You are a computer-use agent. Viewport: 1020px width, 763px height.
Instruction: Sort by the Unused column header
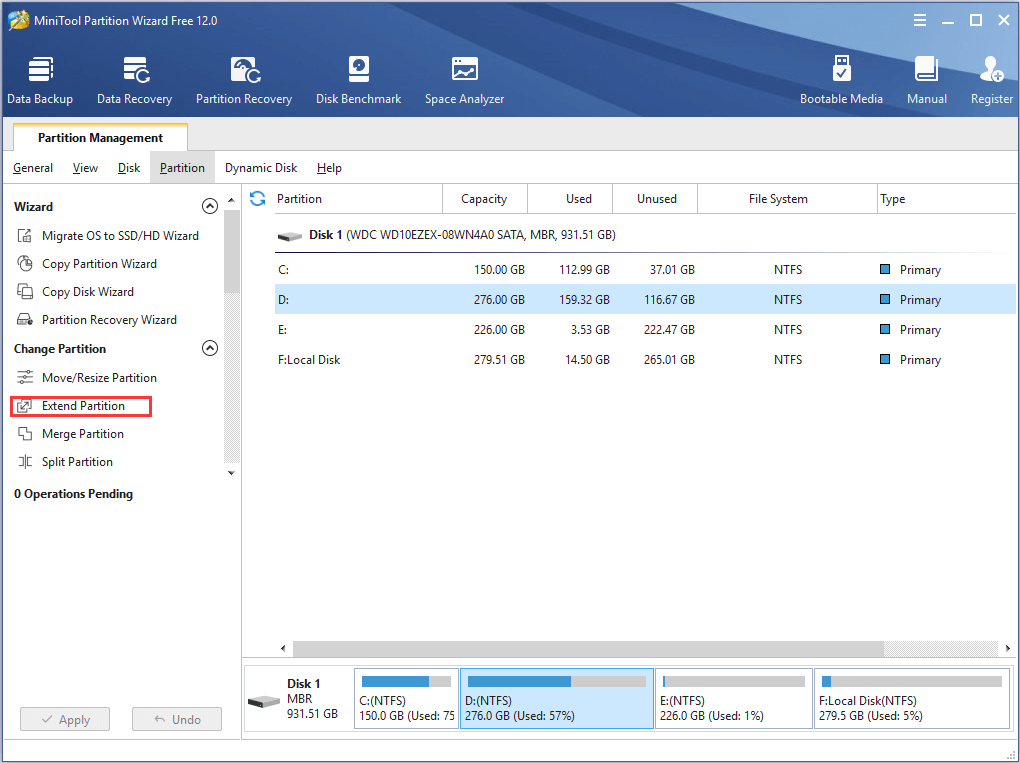tap(655, 199)
